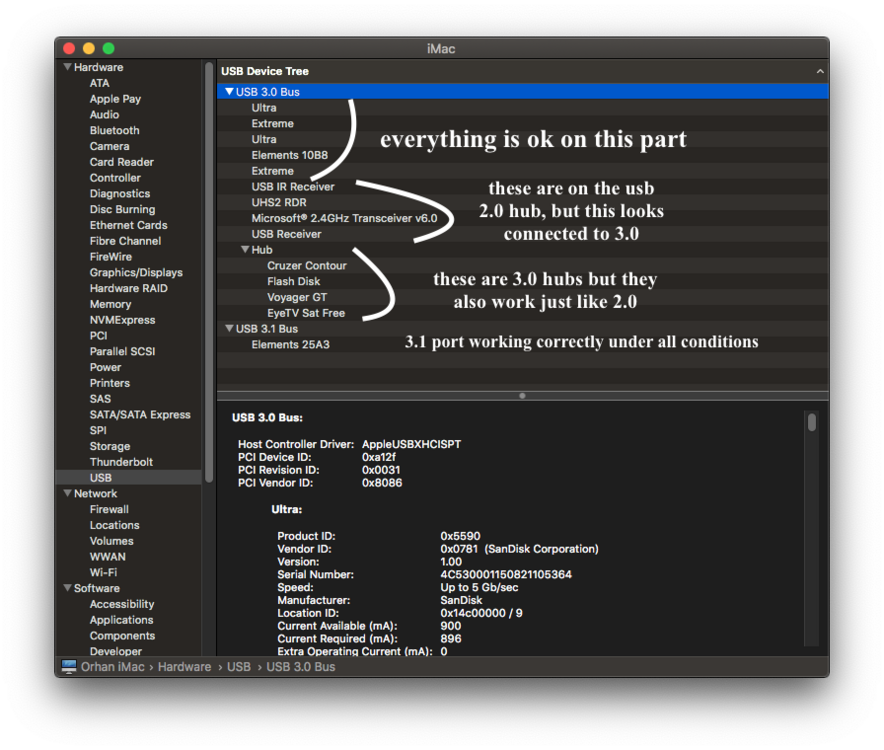Select Bluetooth in the Hardware sidebar
884x750 pixels.
(114, 130)
